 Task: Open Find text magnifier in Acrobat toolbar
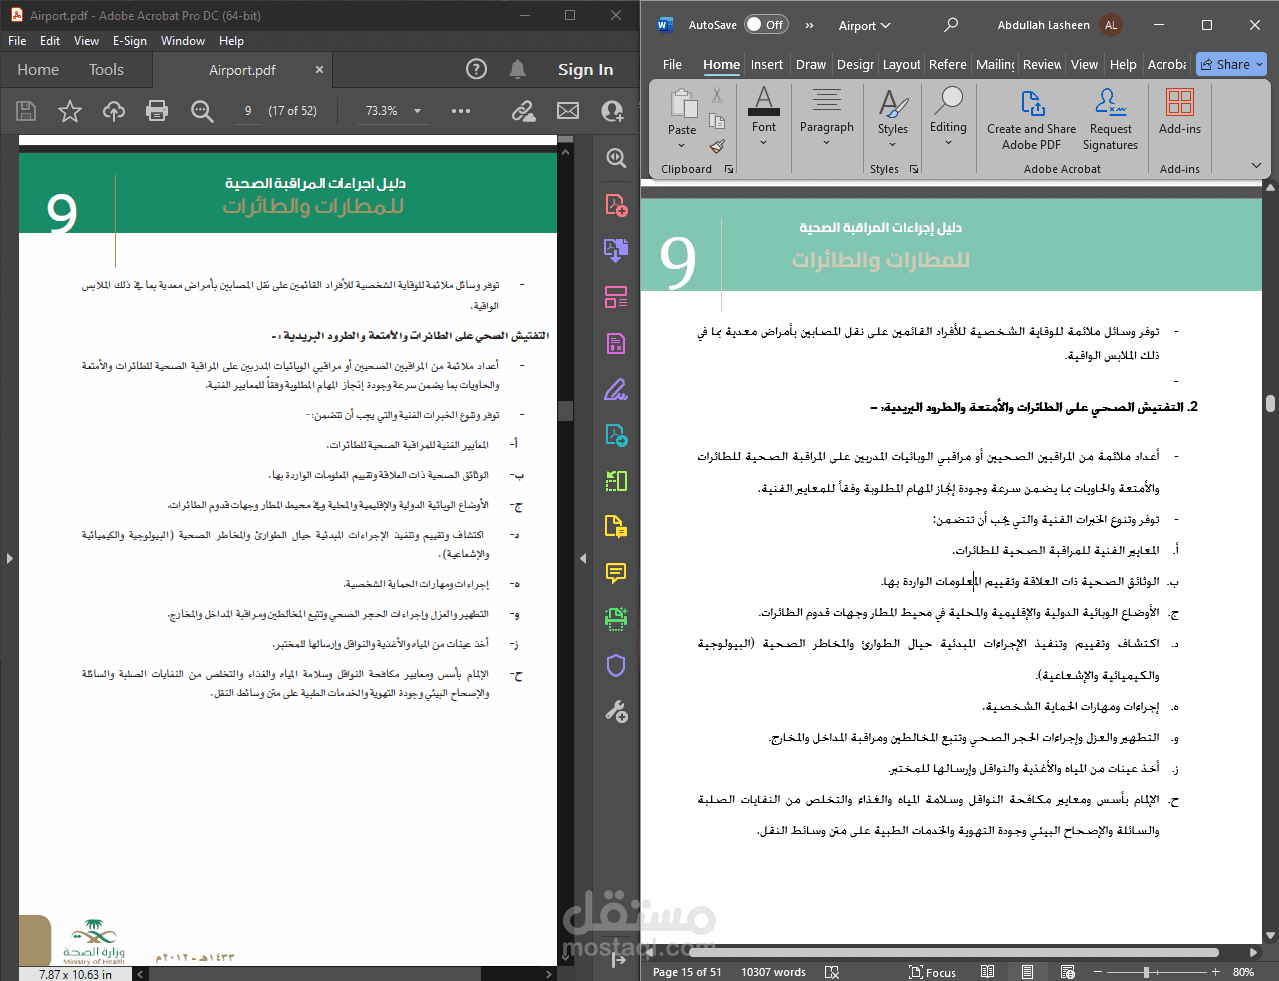202,111
